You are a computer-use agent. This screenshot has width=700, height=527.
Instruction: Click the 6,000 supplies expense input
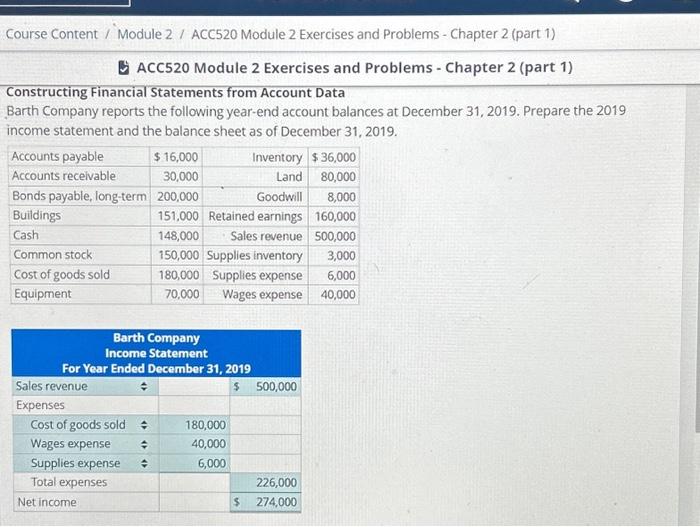click(x=195, y=463)
